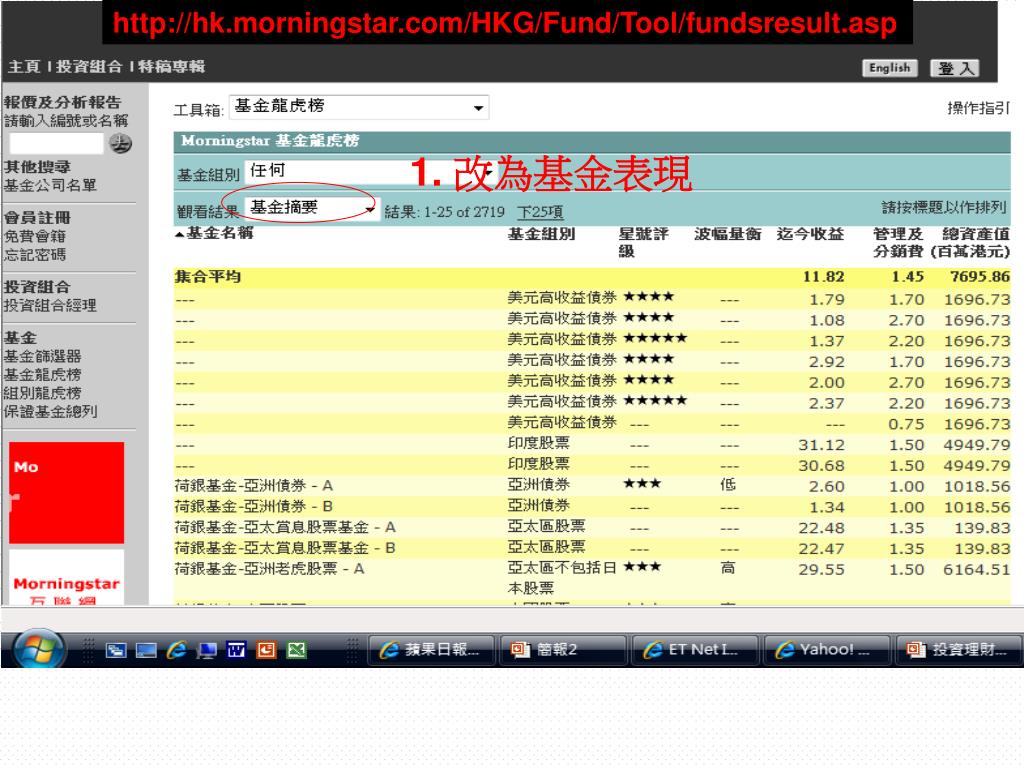
Task: Switch to the 簡報2 taskbar window
Action: (x=563, y=650)
